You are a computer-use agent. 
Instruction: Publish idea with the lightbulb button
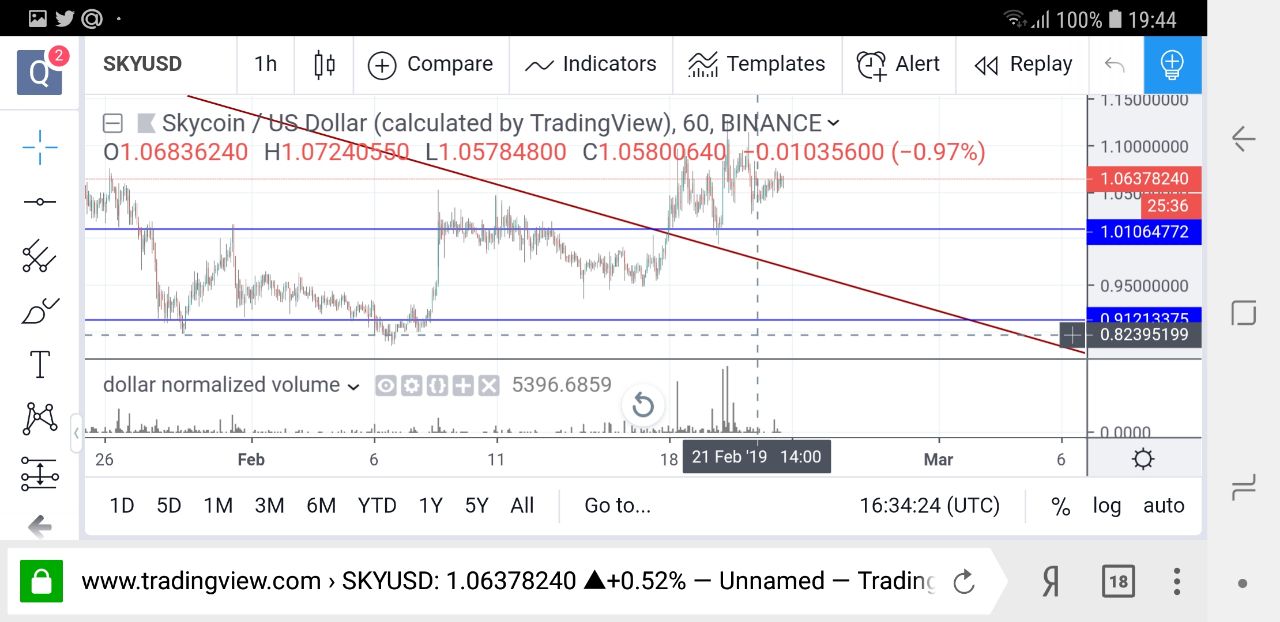tap(1172, 65)
